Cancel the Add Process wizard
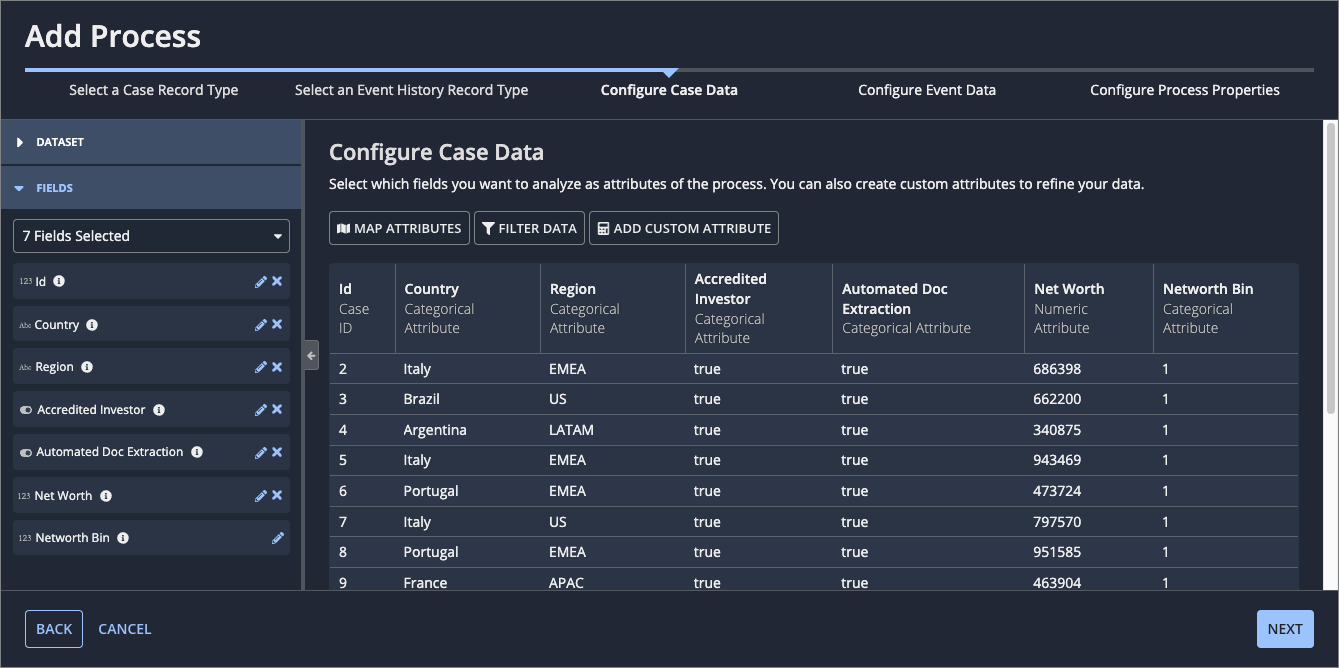The height and width of the screenshot is (668, 1339). [125, 629]
